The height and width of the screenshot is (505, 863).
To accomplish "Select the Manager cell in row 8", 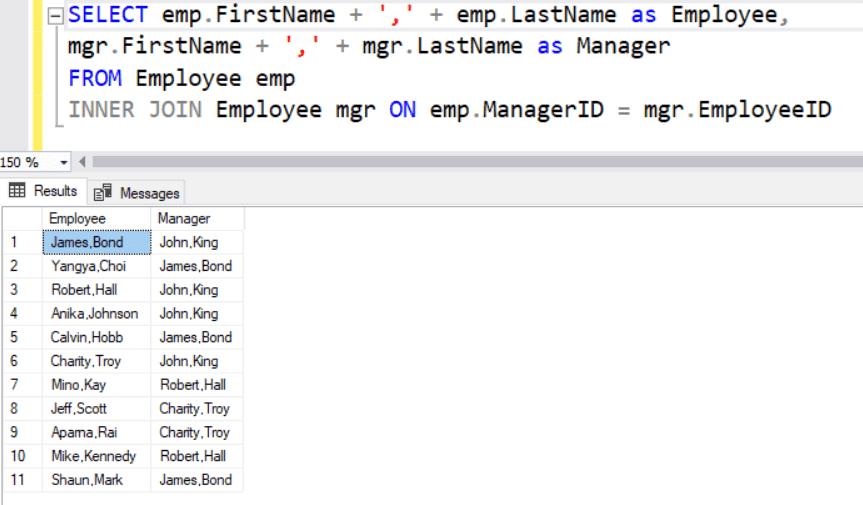I will pyautogui.click(x=196, y=409).
